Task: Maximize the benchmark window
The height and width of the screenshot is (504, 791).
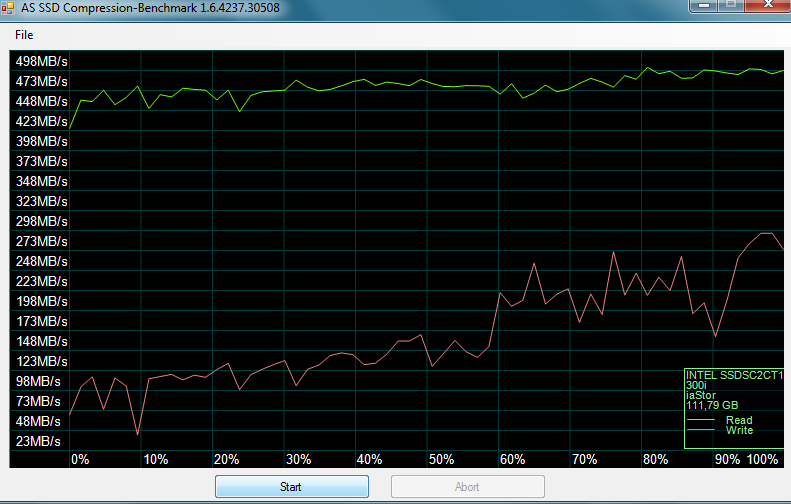Action: [731, 6]
